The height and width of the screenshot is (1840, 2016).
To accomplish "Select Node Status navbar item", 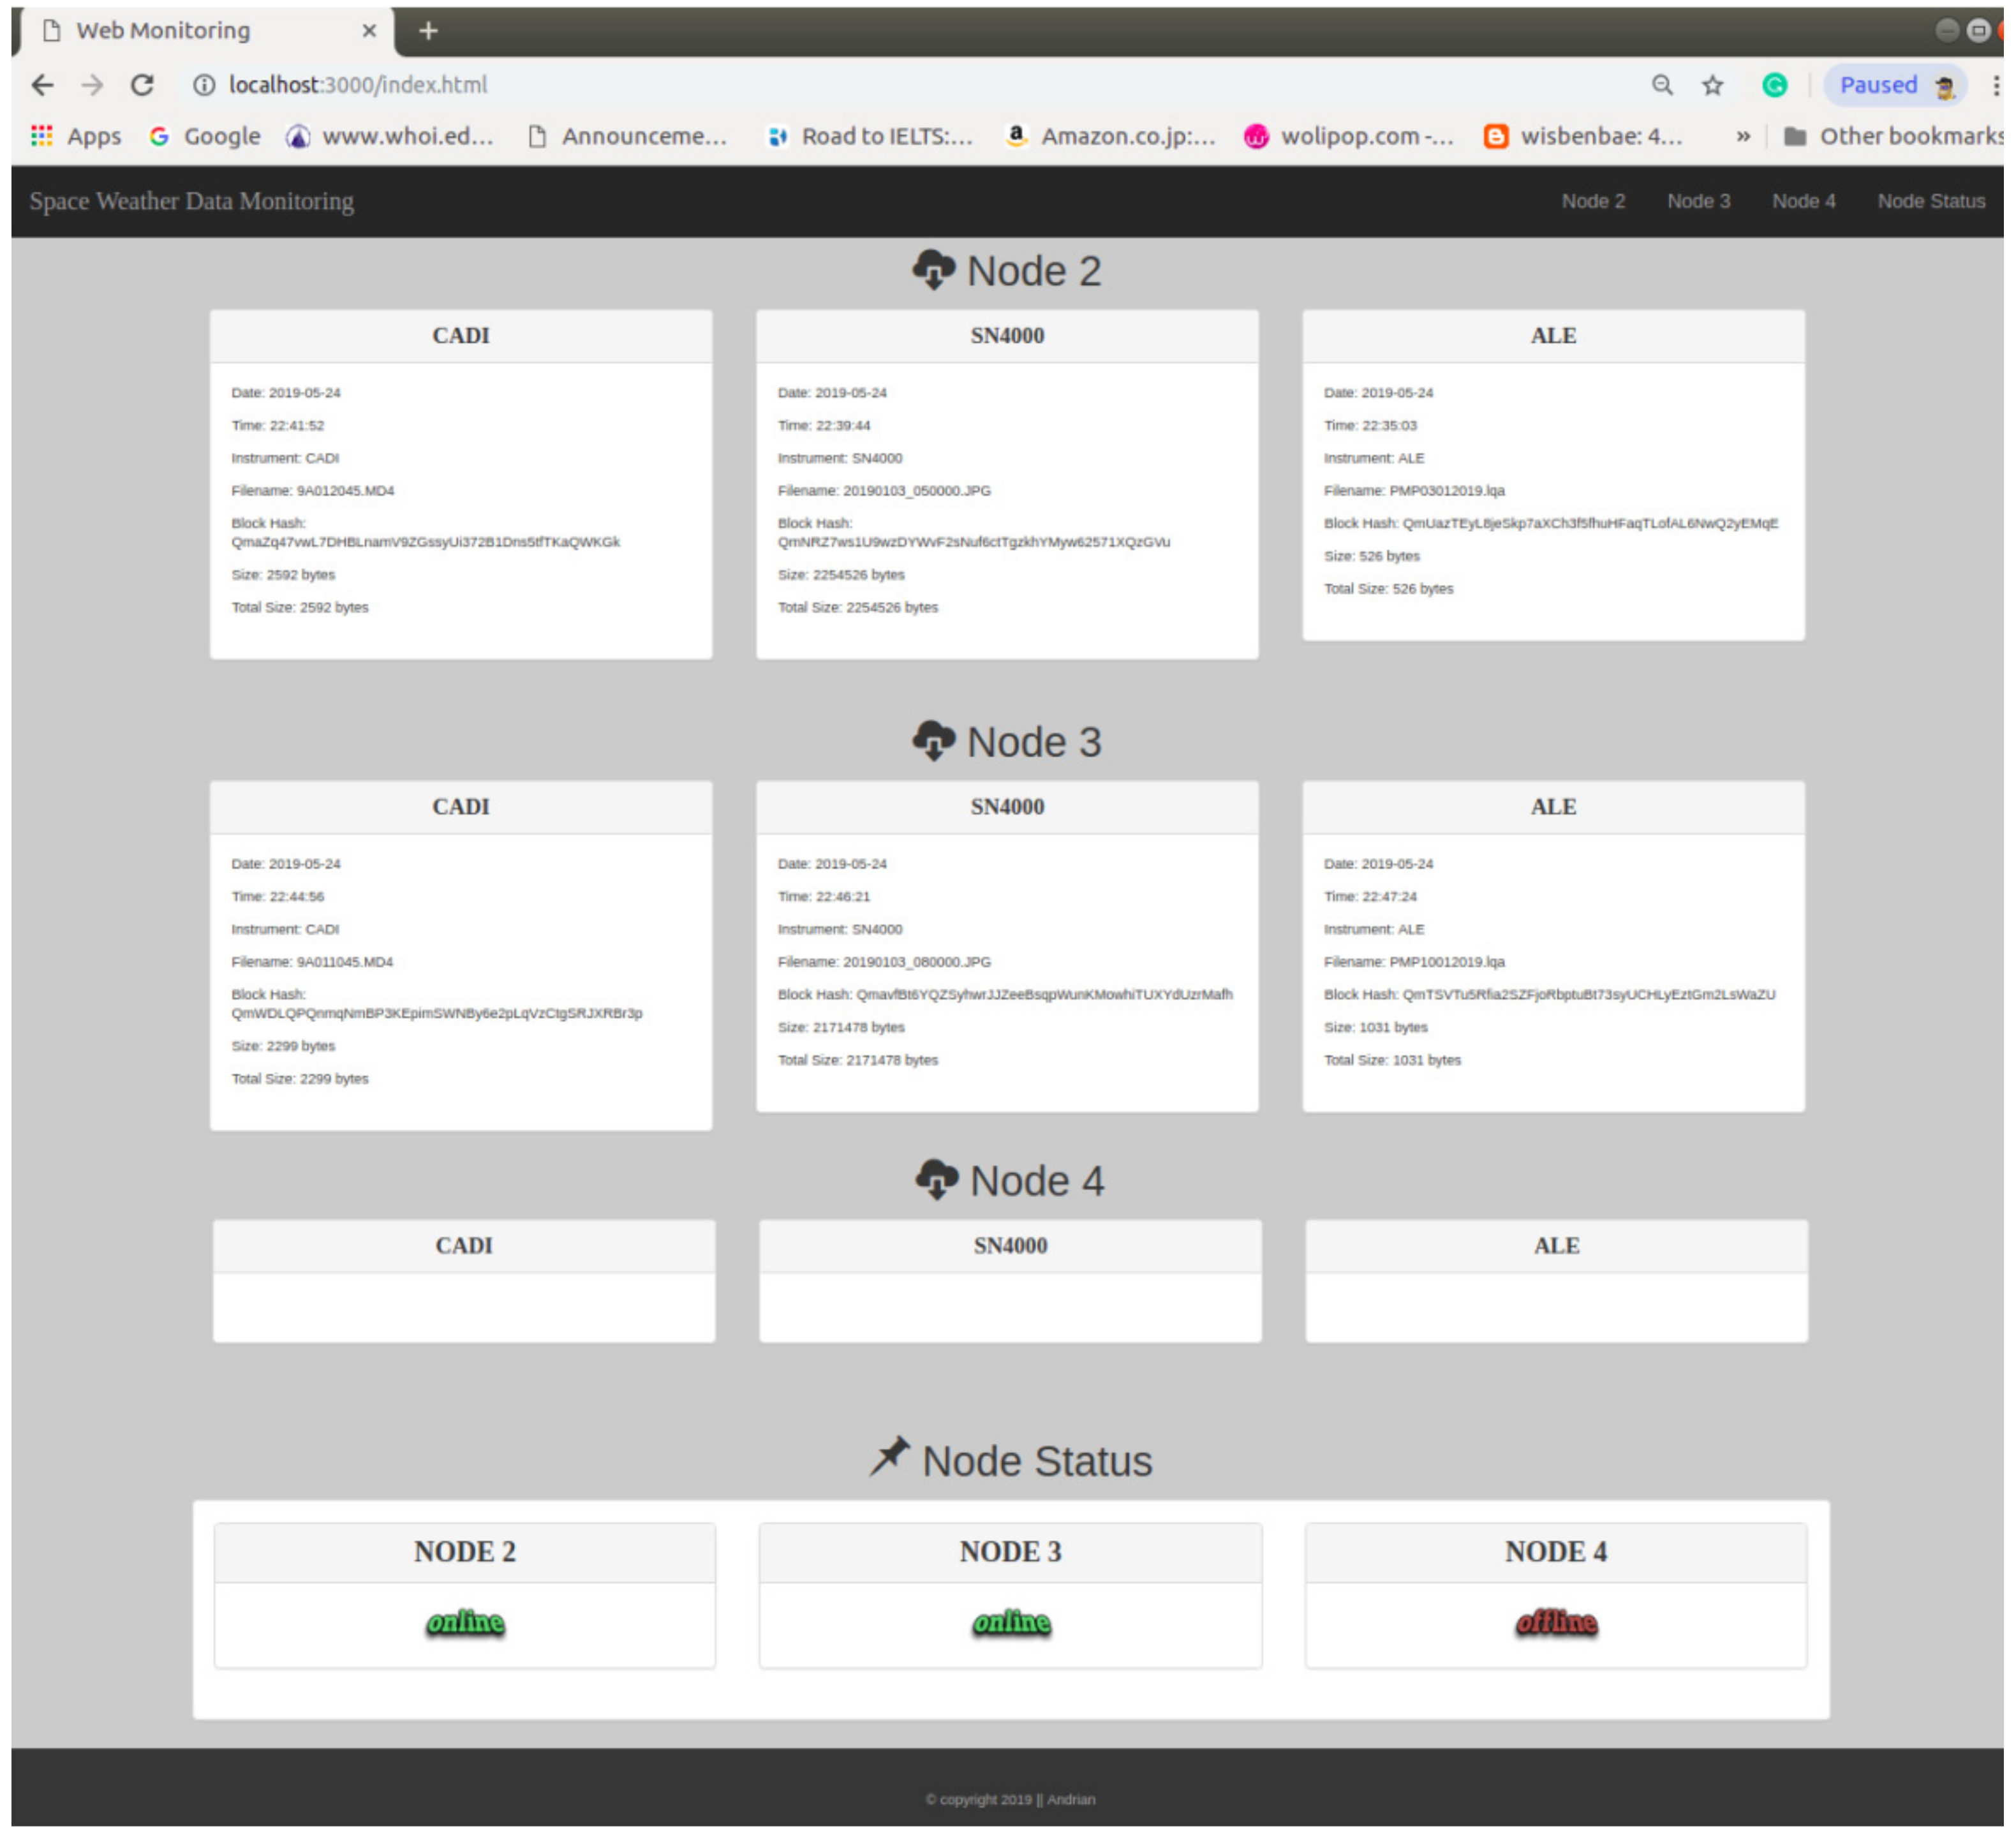I will point(1931,201).
